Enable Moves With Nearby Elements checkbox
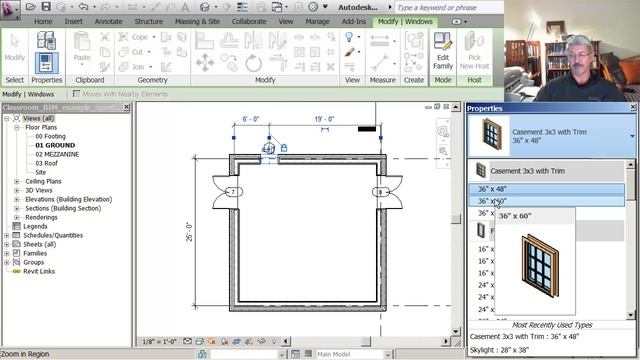 point(76,94)
